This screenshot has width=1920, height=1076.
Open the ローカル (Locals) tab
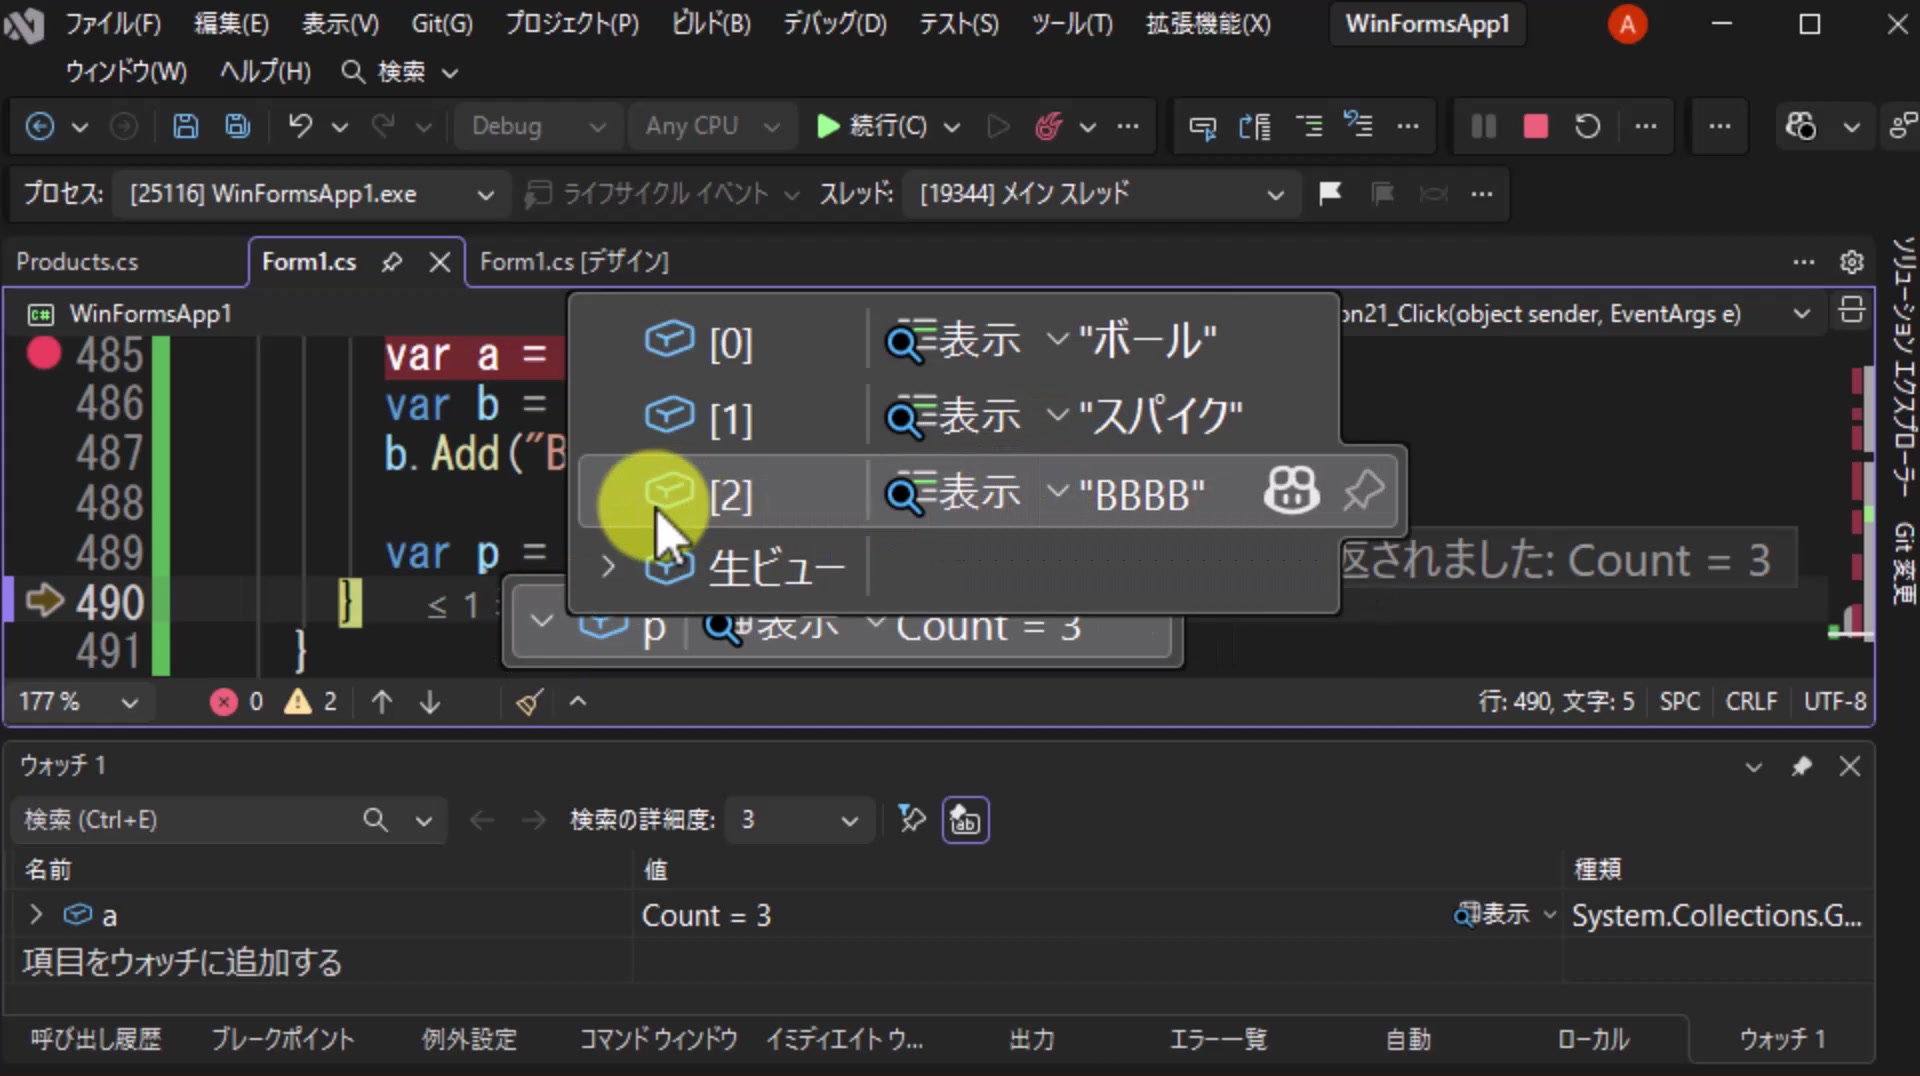1593,1039
